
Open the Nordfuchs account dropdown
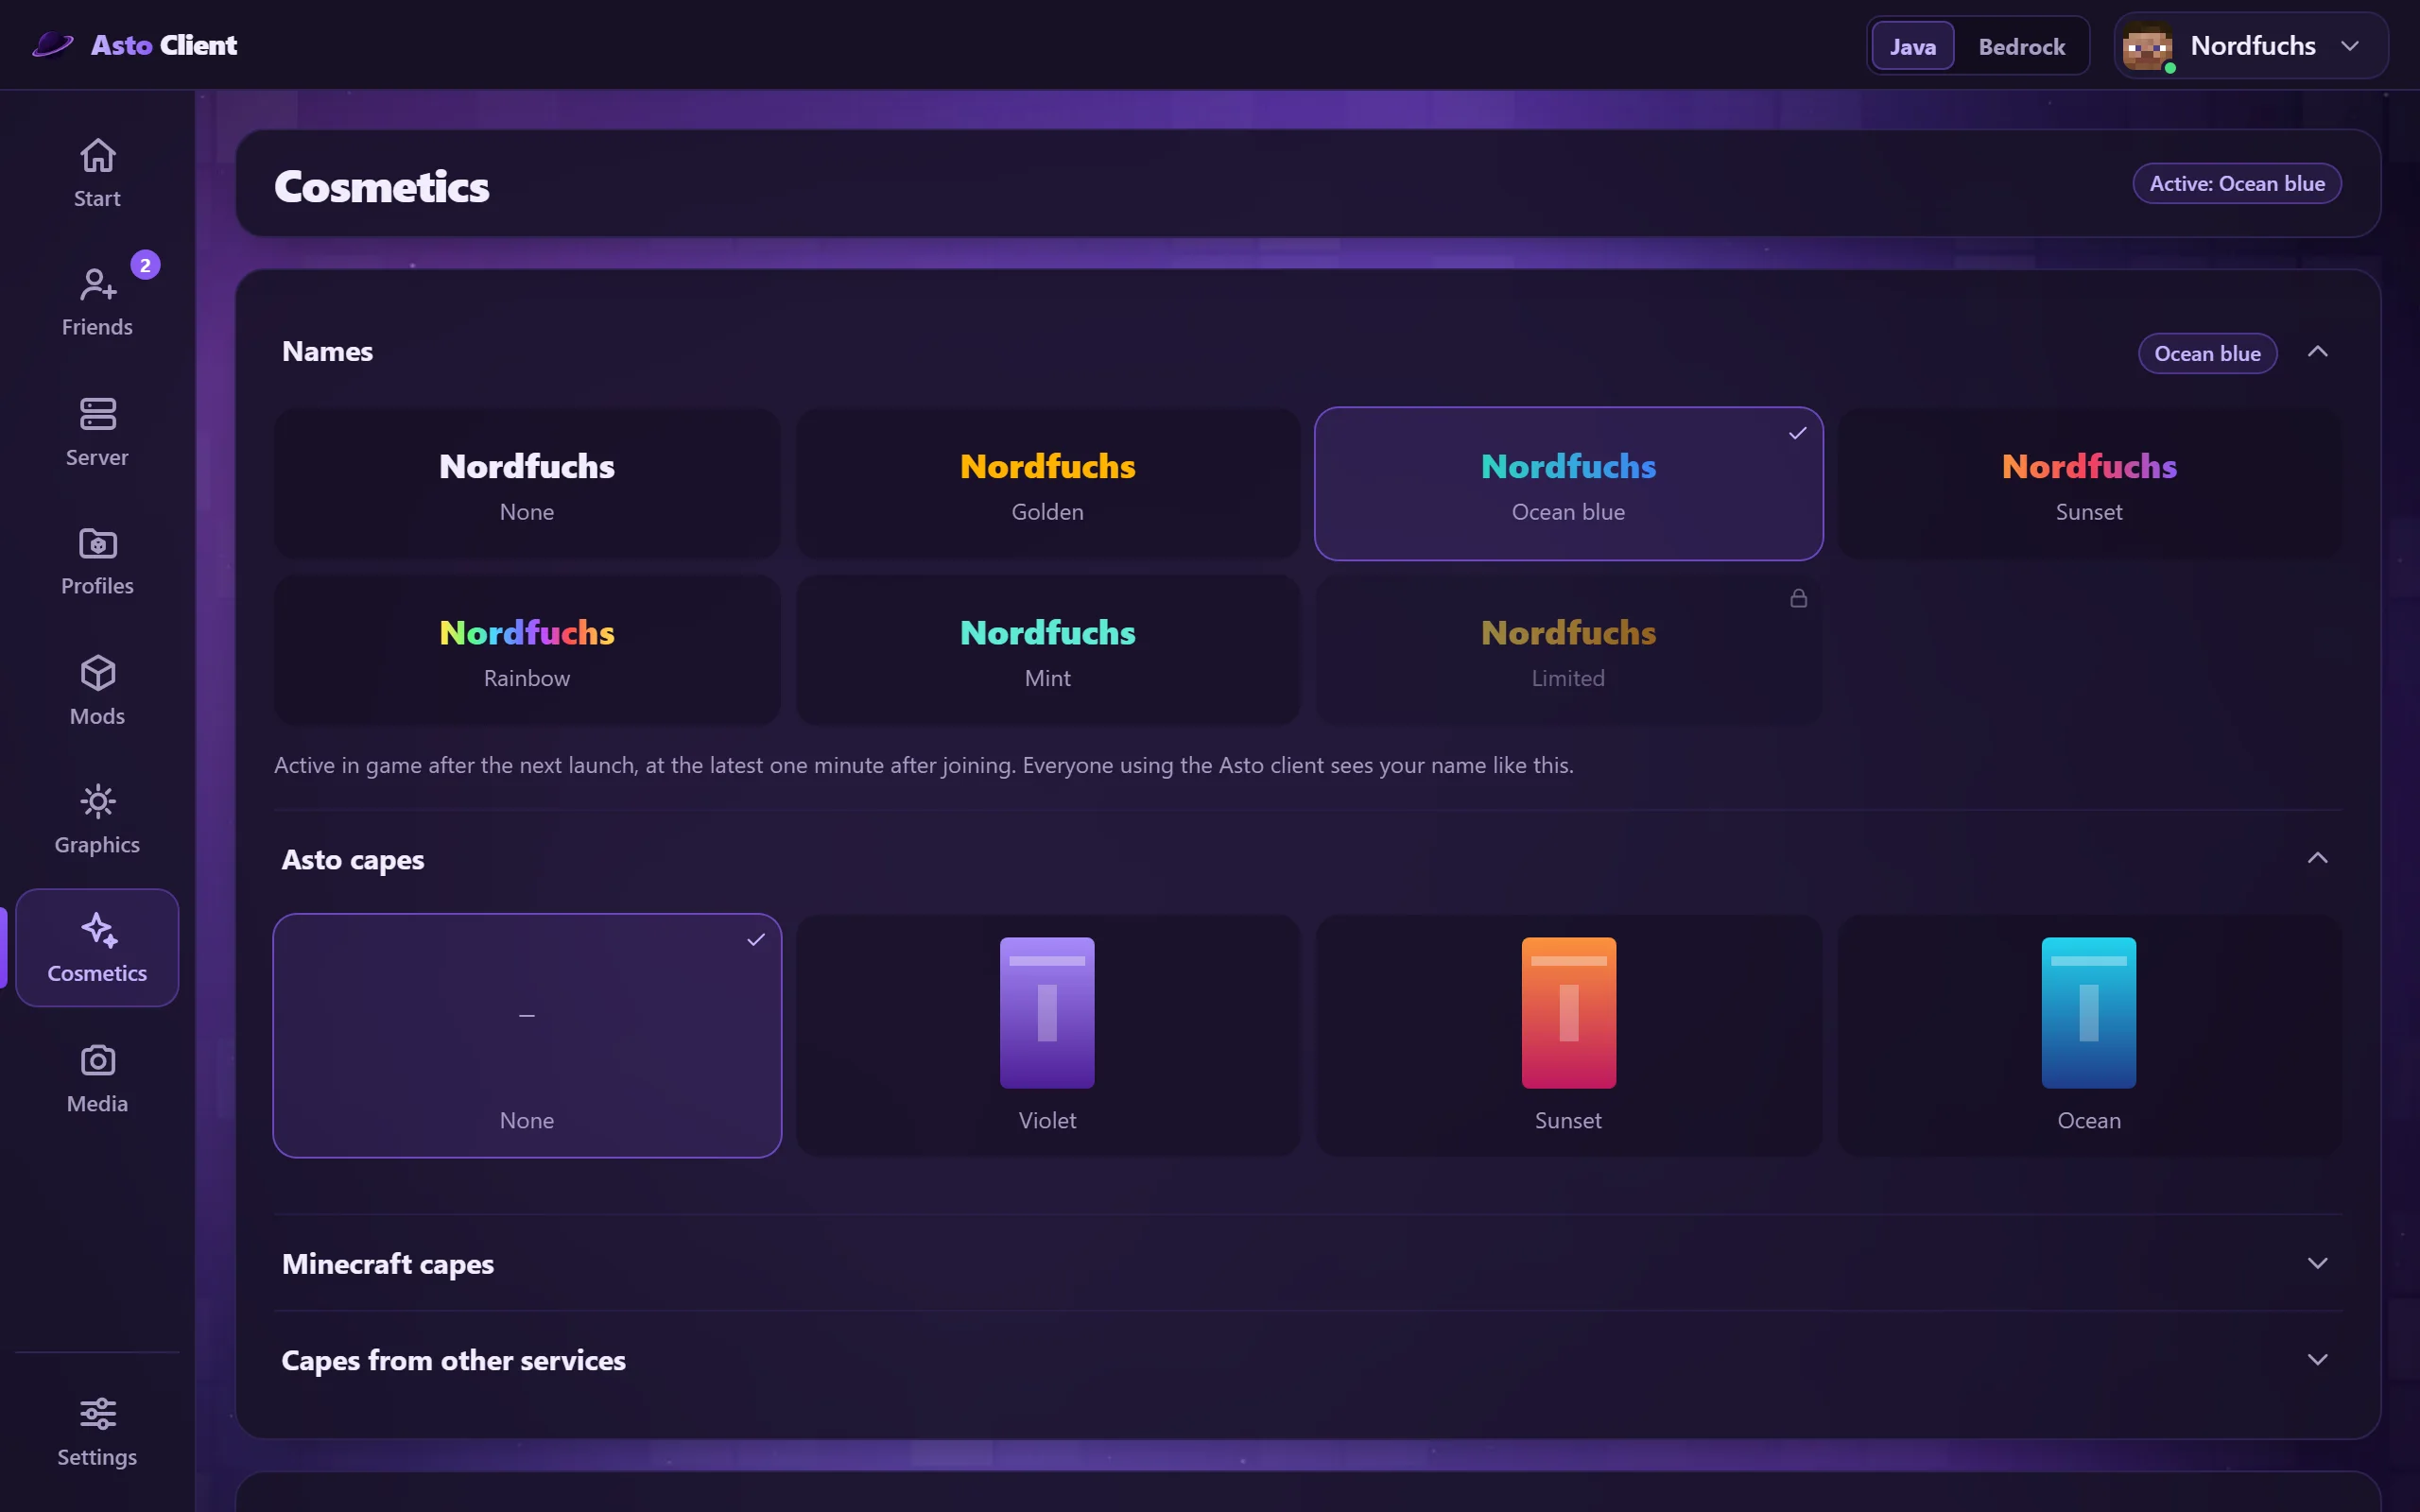pos(2251,46)
